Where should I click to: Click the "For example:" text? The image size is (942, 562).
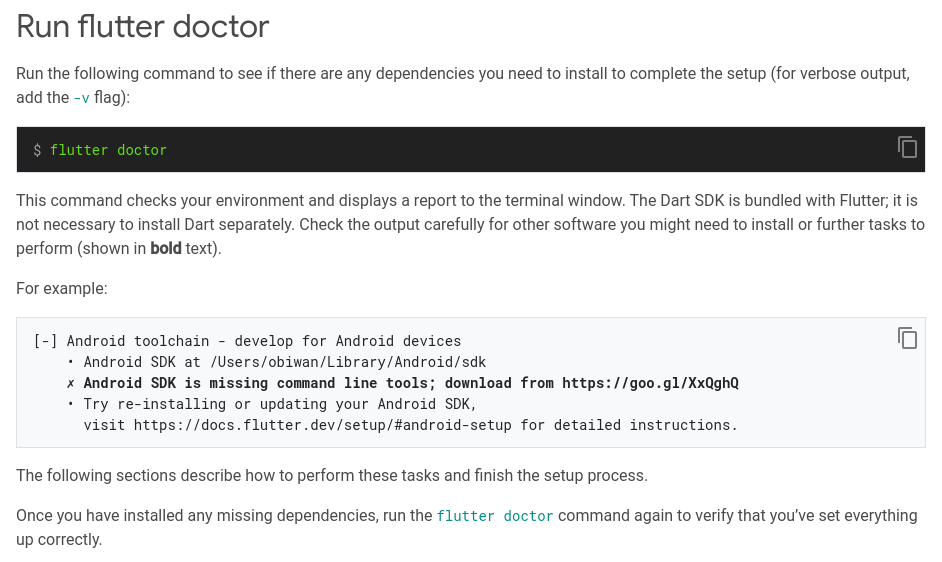point(62,289)
